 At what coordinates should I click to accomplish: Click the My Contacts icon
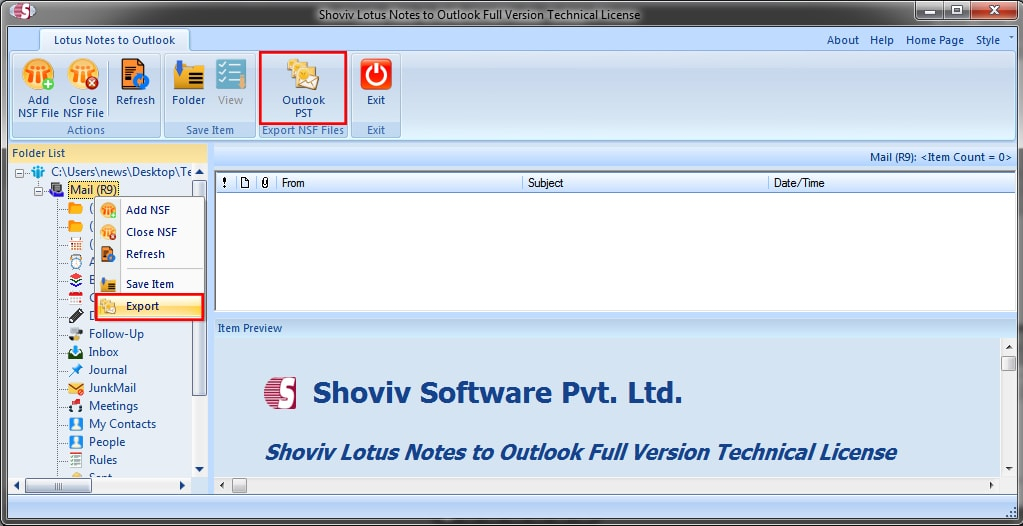coord(76,424)
